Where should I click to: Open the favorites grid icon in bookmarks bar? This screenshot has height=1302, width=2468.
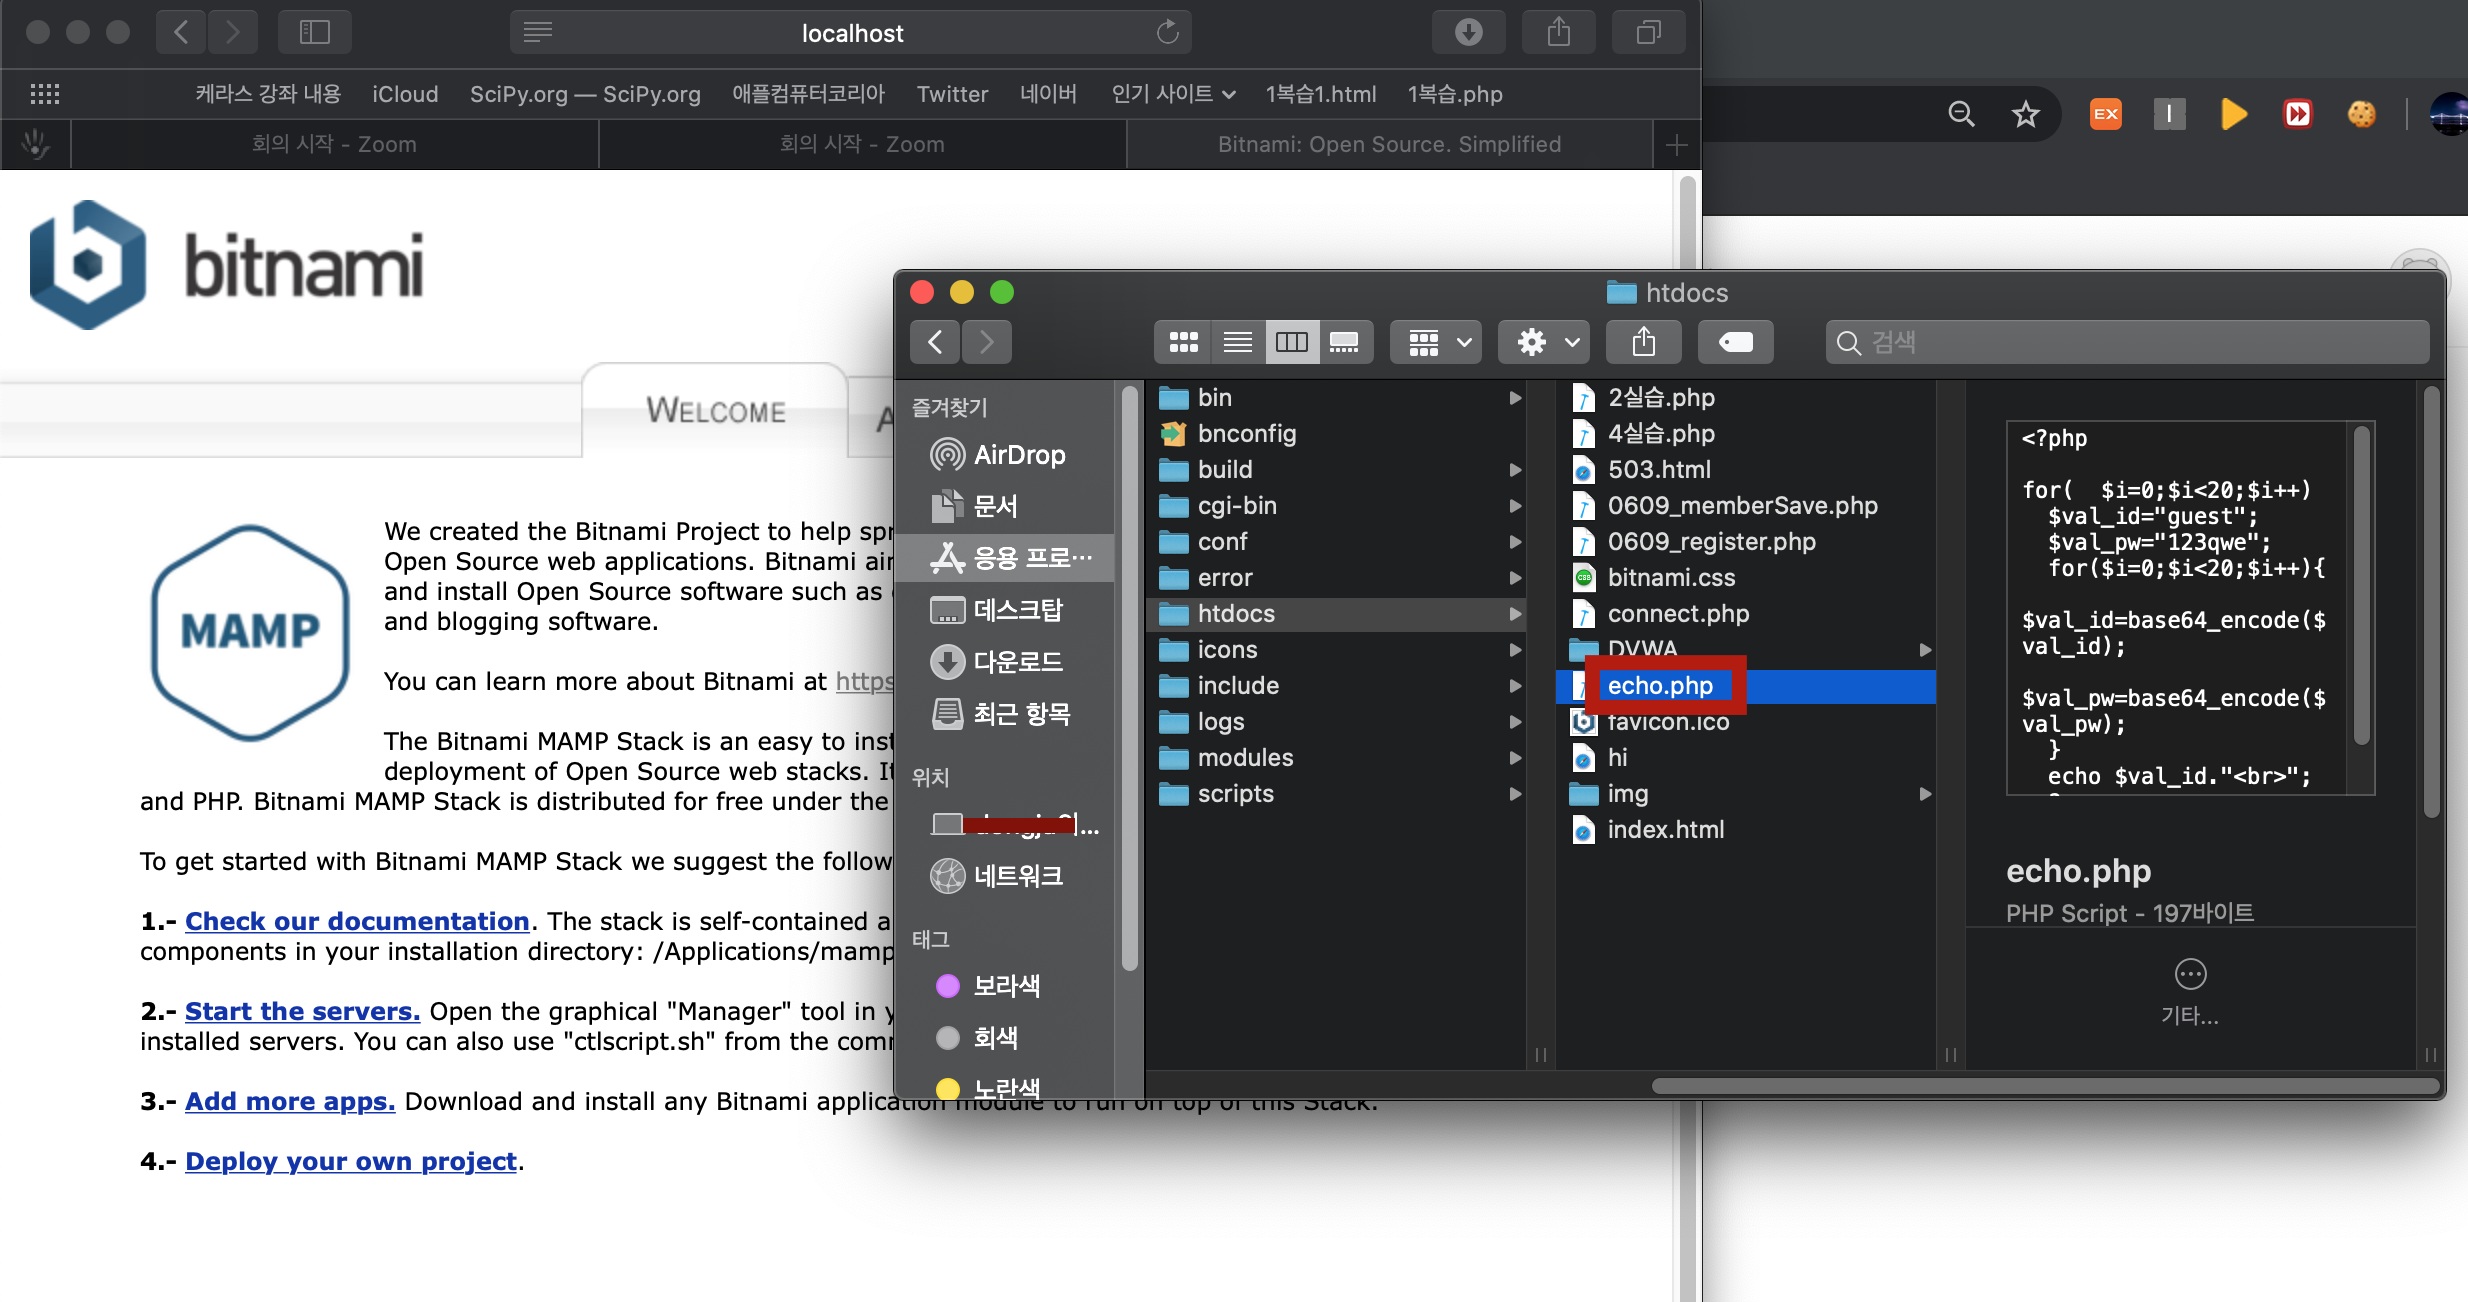pos(45,94)
